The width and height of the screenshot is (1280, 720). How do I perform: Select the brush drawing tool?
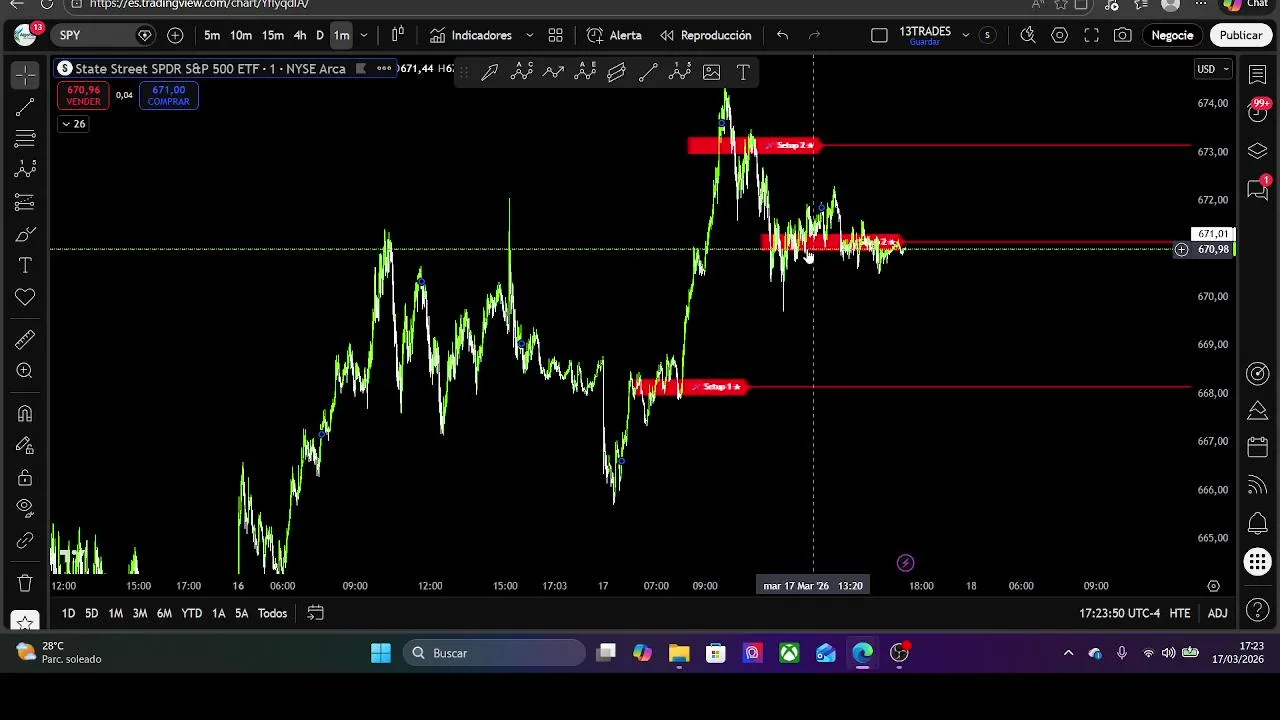click(25, 234)
